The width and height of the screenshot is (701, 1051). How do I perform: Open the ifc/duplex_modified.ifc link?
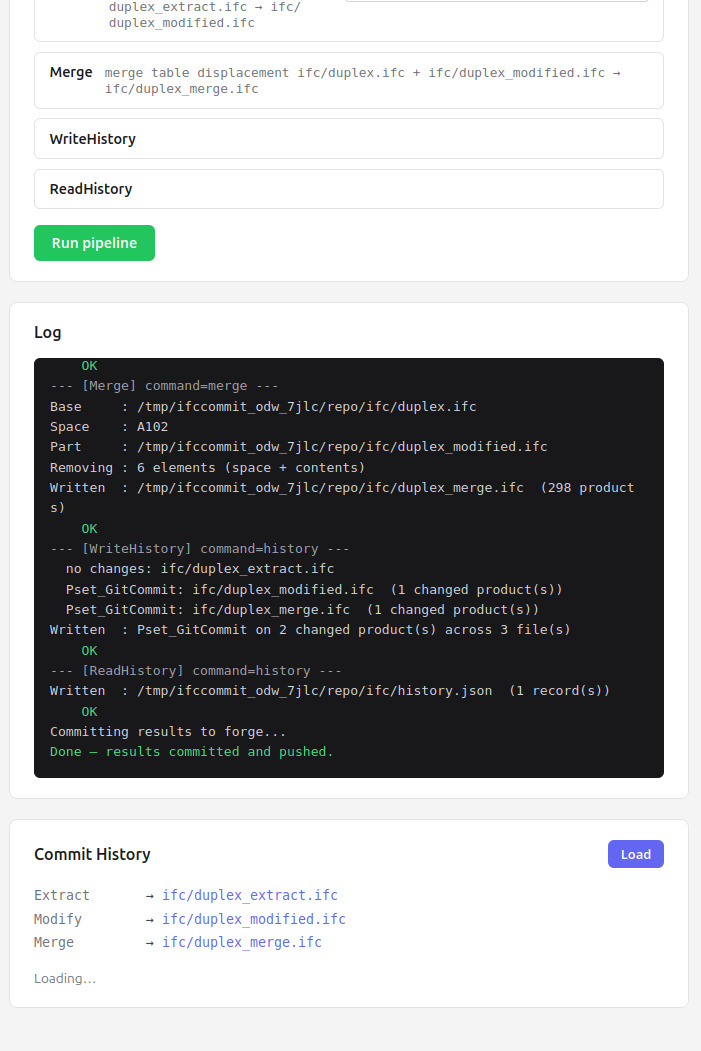[254, 919]
